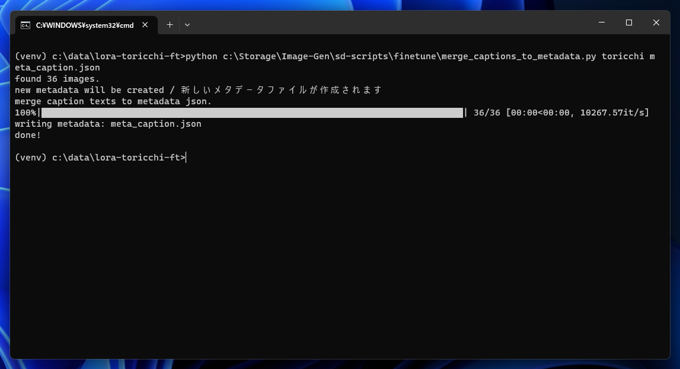Click the 'done!' output line
Screen dimensions: 680x369
coord(28,135)
